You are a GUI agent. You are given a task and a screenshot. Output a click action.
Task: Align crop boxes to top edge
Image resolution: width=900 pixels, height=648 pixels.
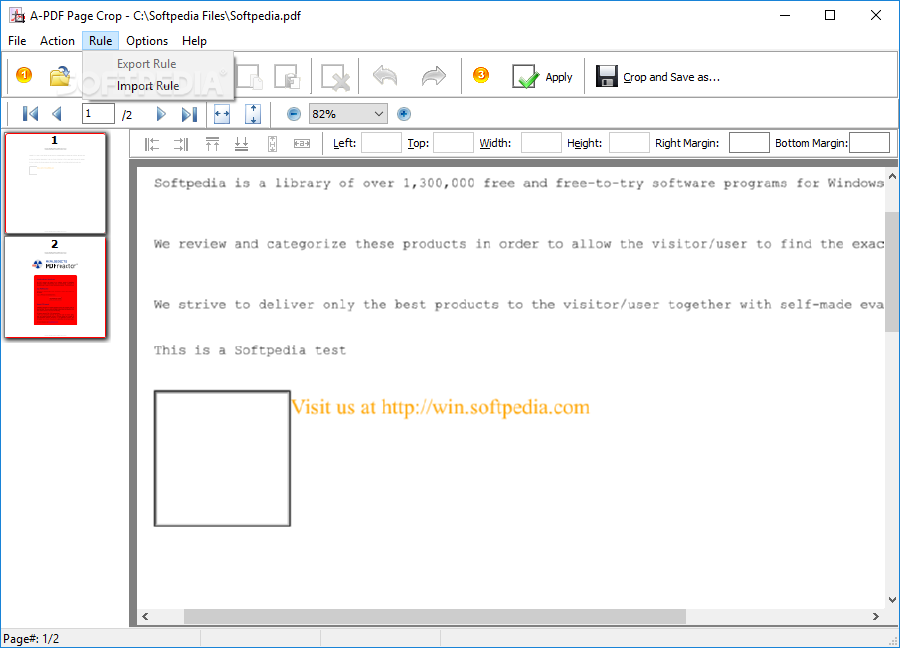pos(212,144)
